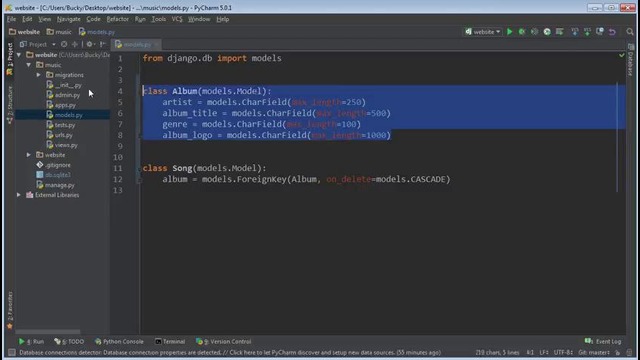This screenshot has width=640, height=360.
Task: Click the Scroll from Source icon
Action: (x=64, y=44)
